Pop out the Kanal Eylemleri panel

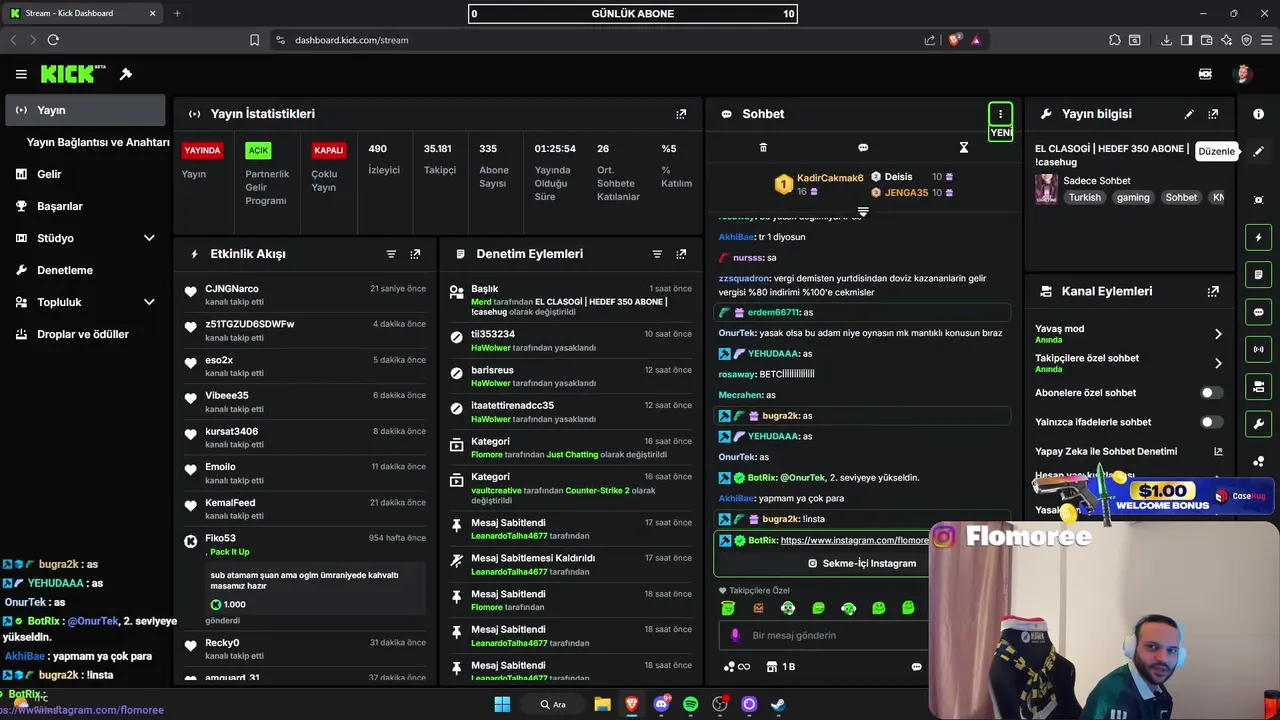(1213, 292)
